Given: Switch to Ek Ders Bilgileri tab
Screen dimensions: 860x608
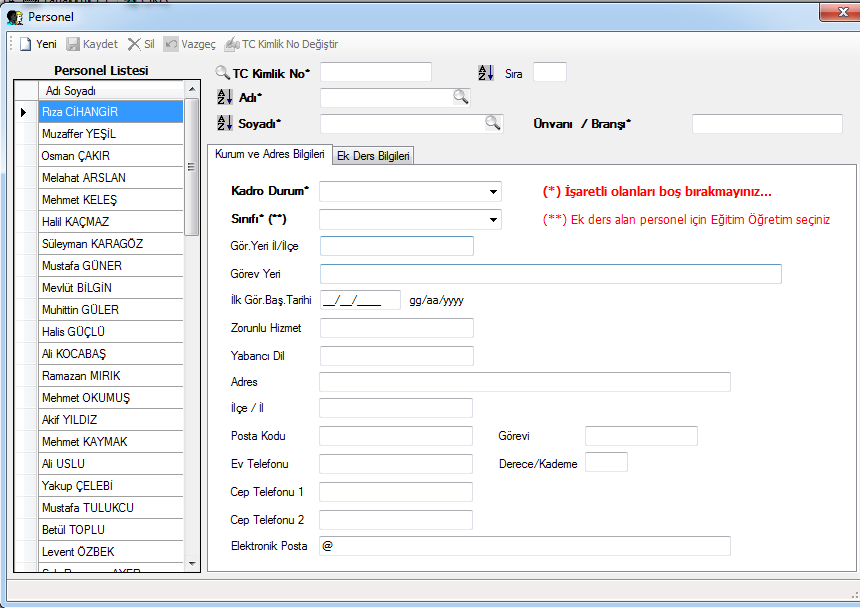Looking at the screenshot, I should [373, 156].
